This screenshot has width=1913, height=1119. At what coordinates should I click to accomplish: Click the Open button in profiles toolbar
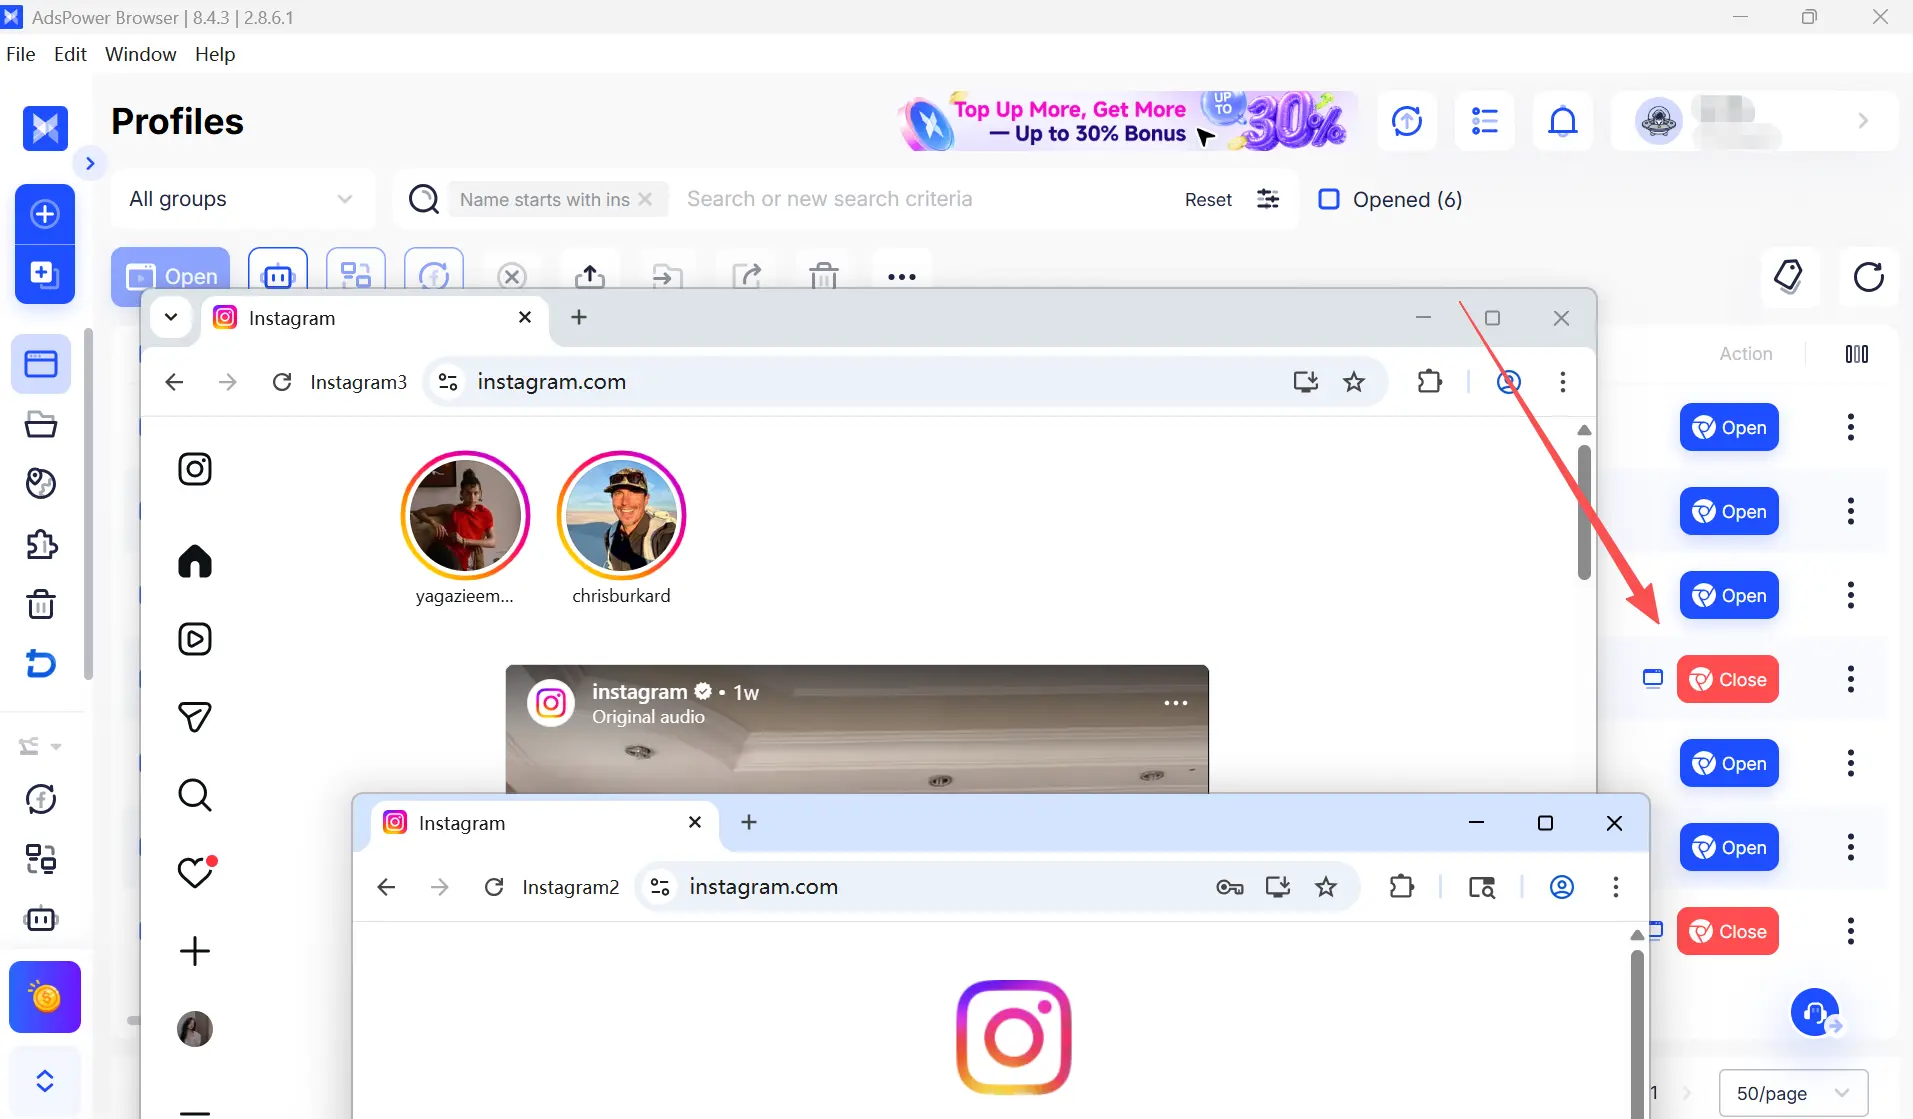tap(171, 275)
